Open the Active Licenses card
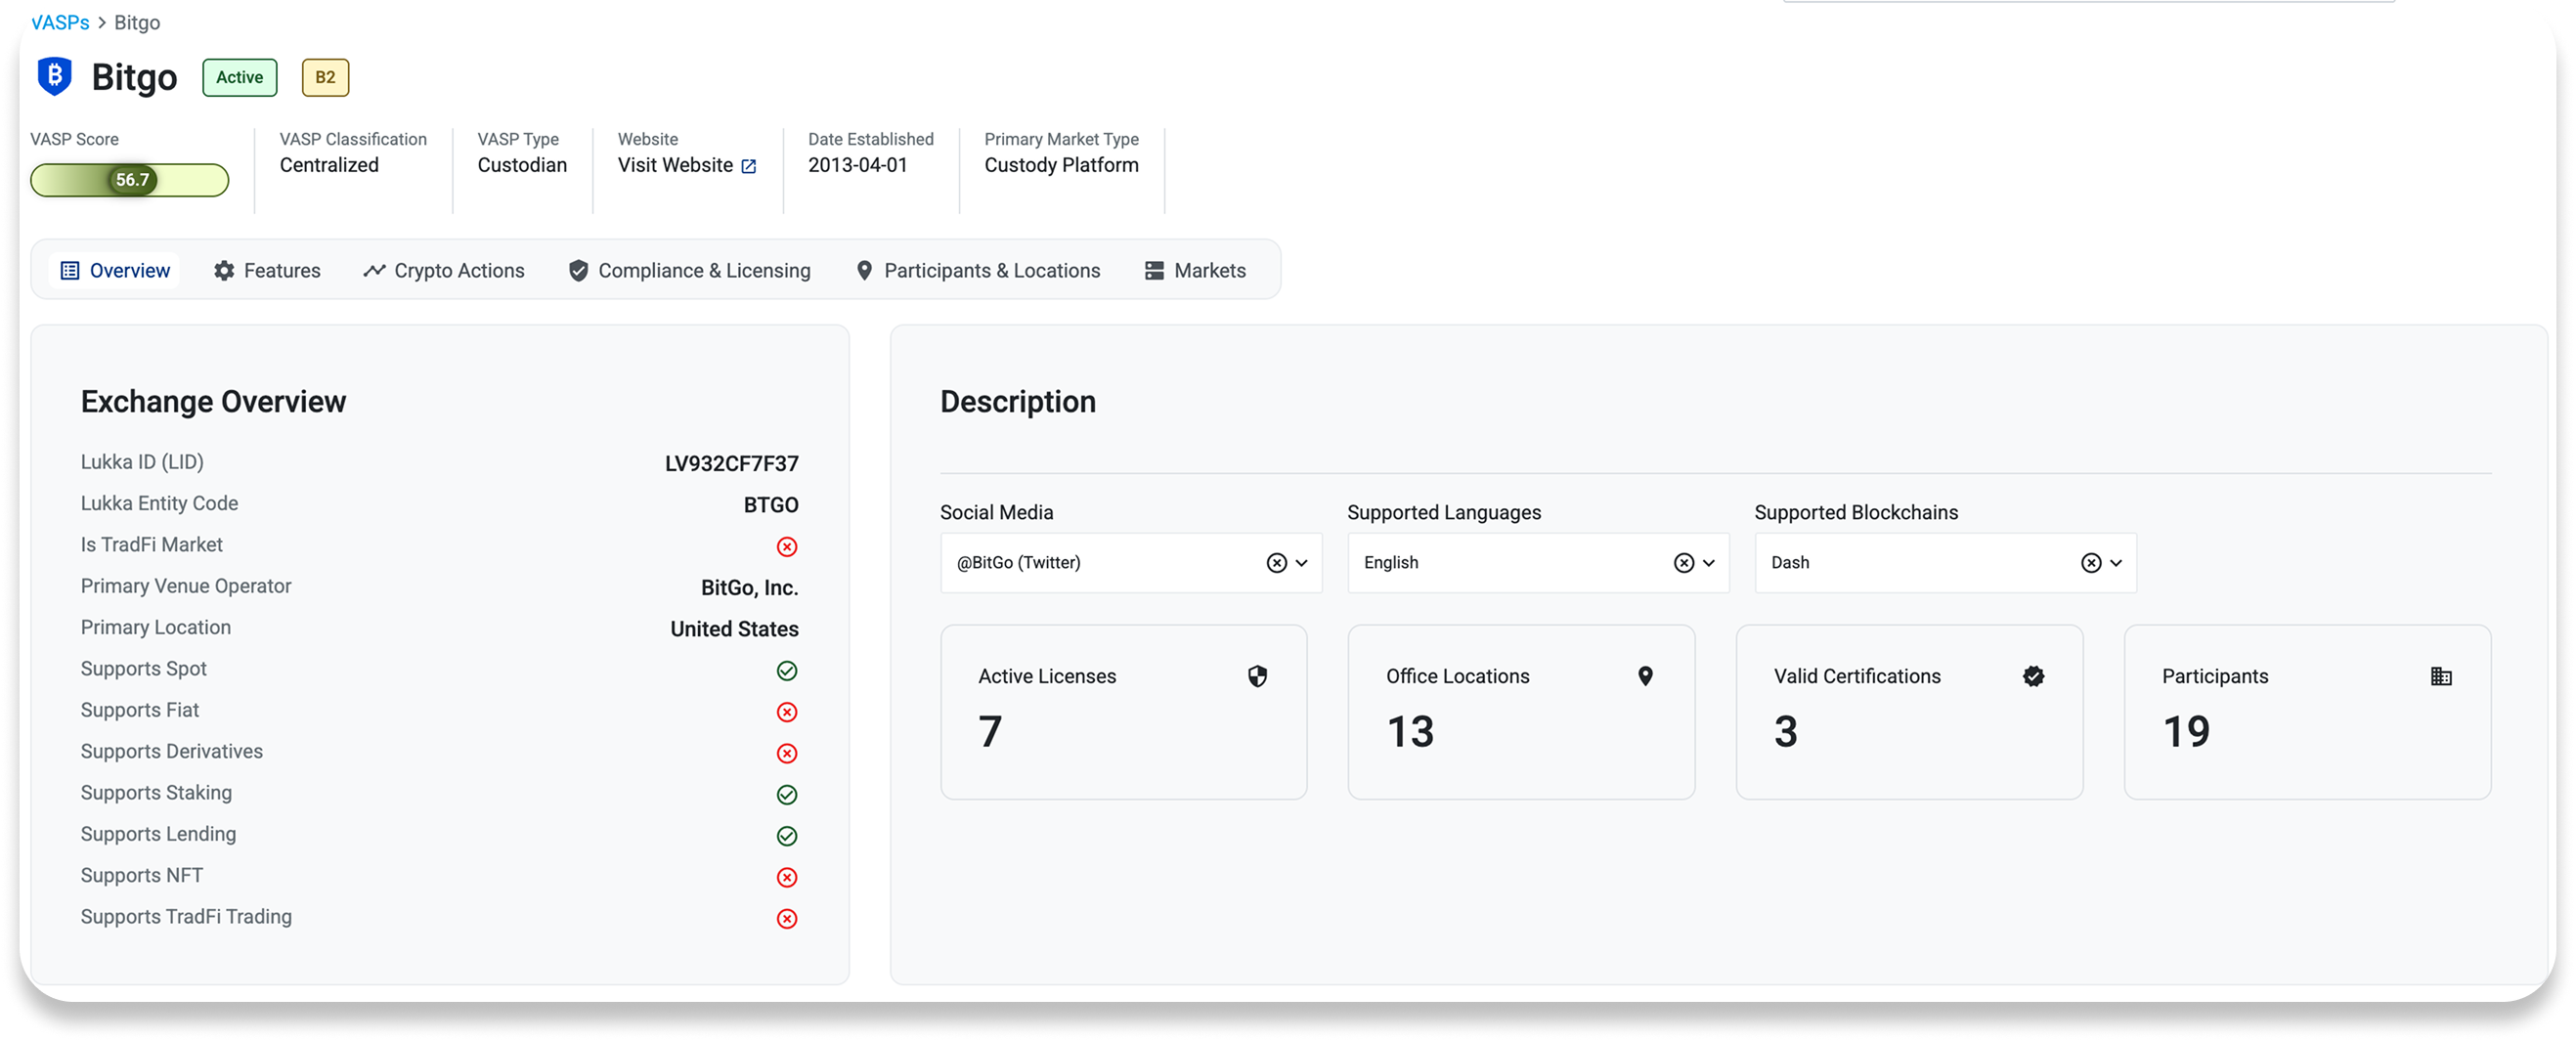The image size is (2576, 1041). point(1124,712)
